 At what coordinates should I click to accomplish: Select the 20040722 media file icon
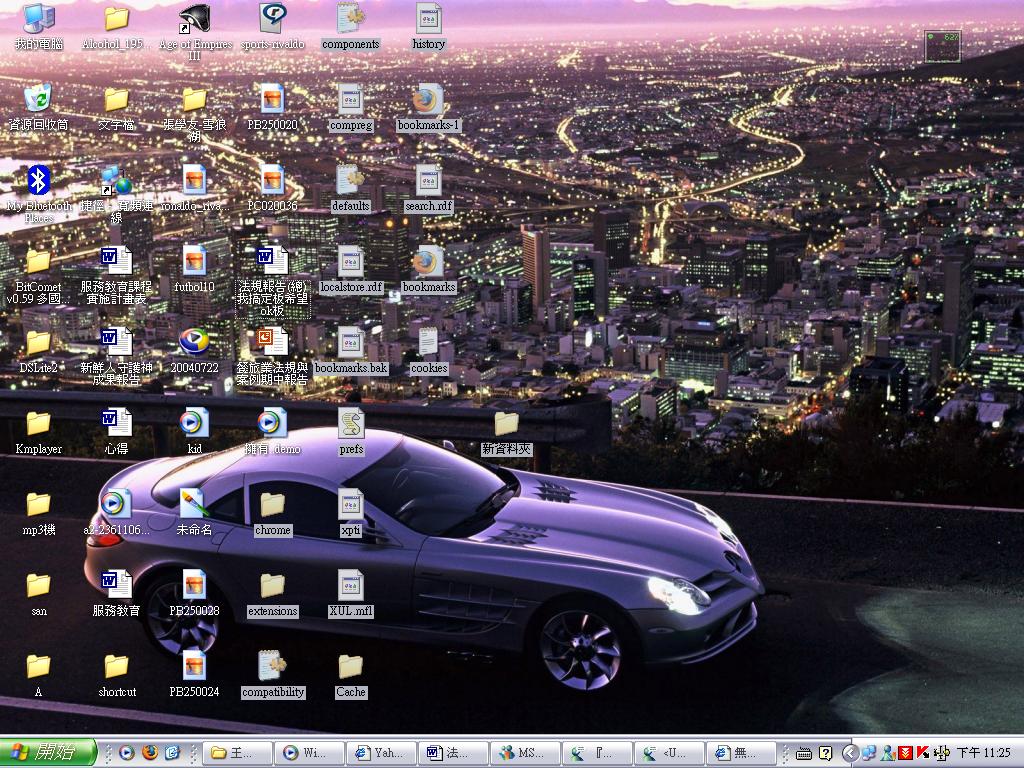point(194,343)
